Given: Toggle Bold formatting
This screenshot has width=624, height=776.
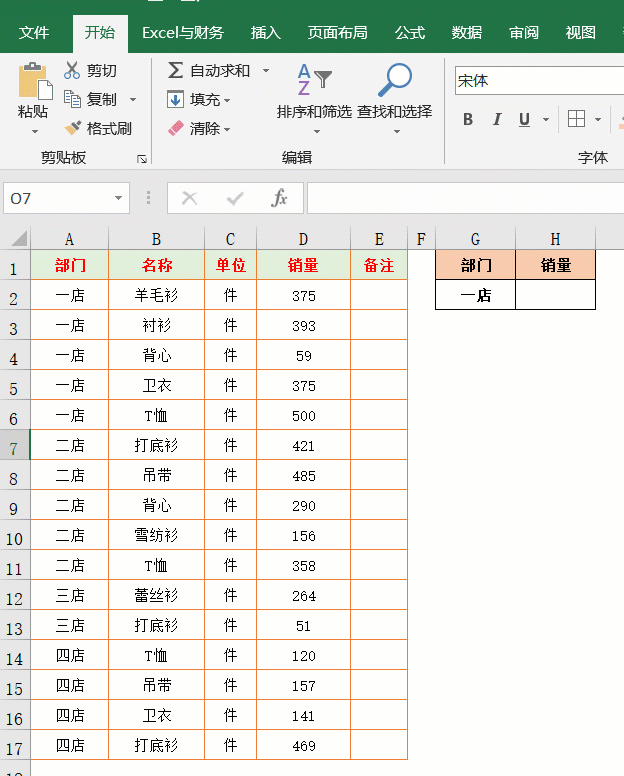Looking at the screenshot, I should (x=468, y=119).
